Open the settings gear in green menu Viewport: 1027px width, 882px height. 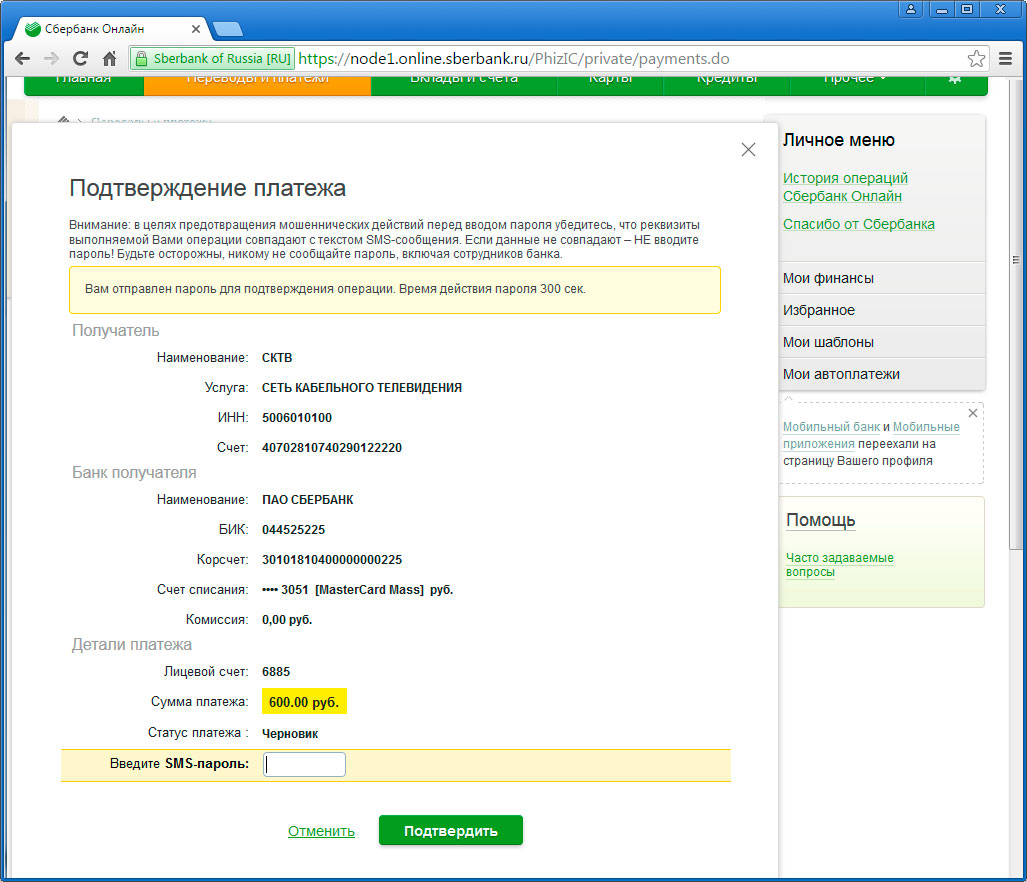pyautogui.click(x=955, y=79)
